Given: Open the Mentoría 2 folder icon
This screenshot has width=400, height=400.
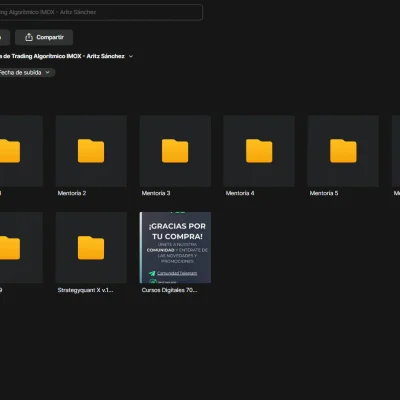Looking at the screenshot, I should point(91,151).
